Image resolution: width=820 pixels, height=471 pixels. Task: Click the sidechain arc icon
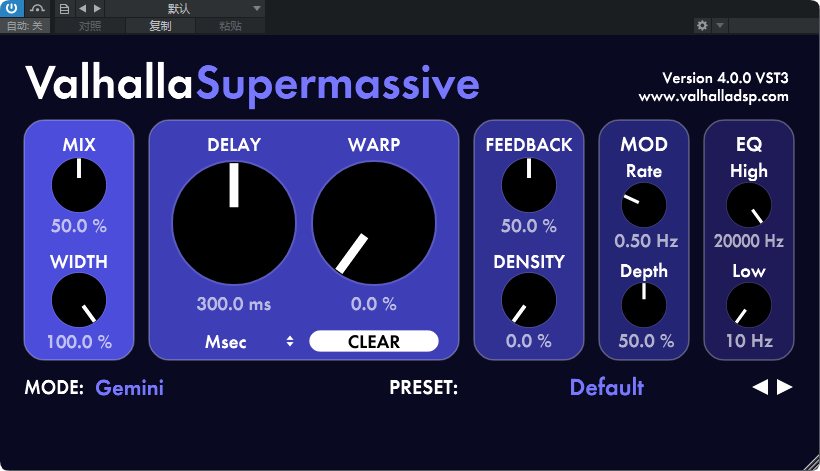tap(37, 8)
